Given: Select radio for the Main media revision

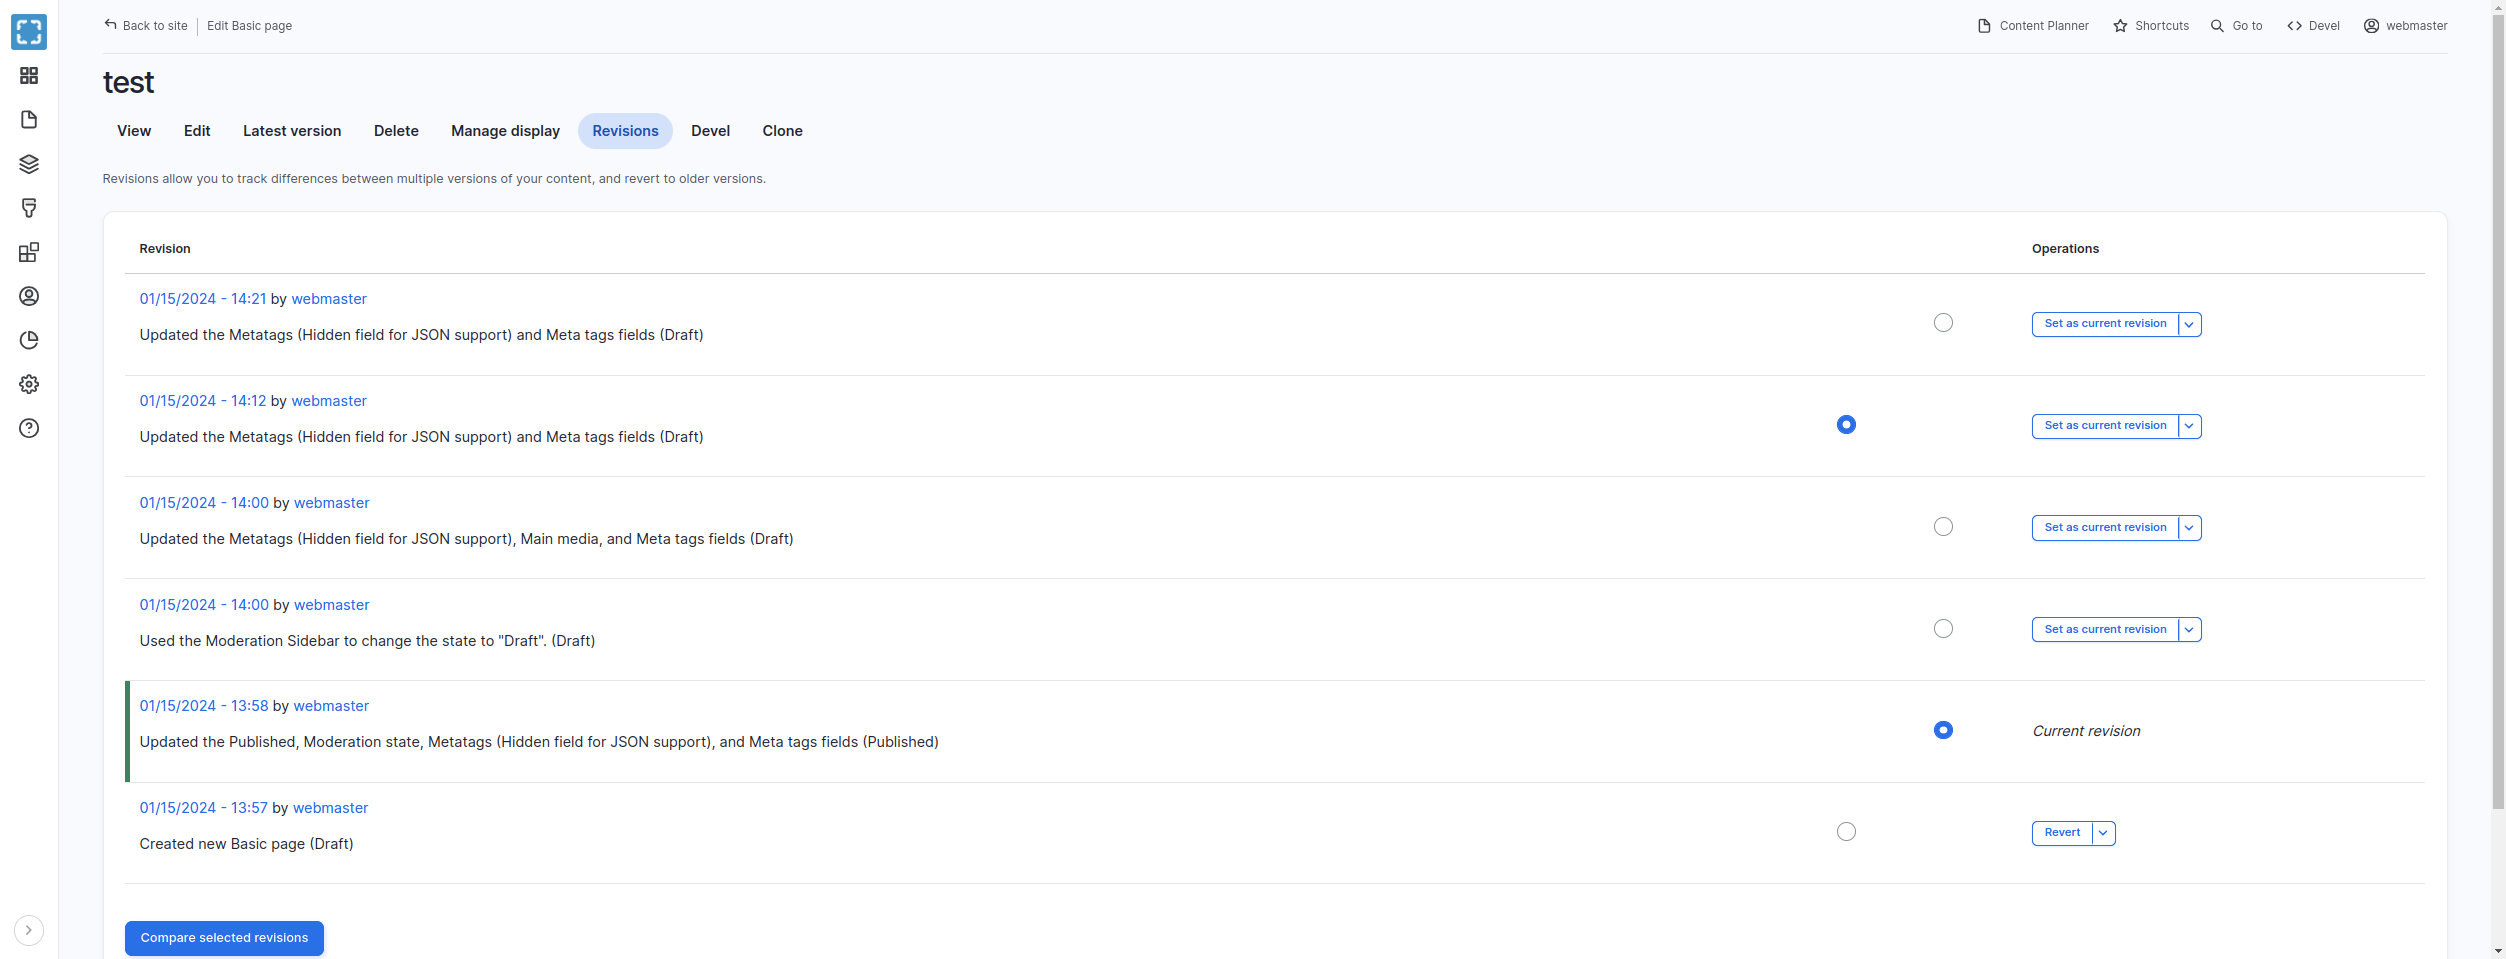Looking at the screenshot, I should pyautogui.click(x=1943, y=527).
